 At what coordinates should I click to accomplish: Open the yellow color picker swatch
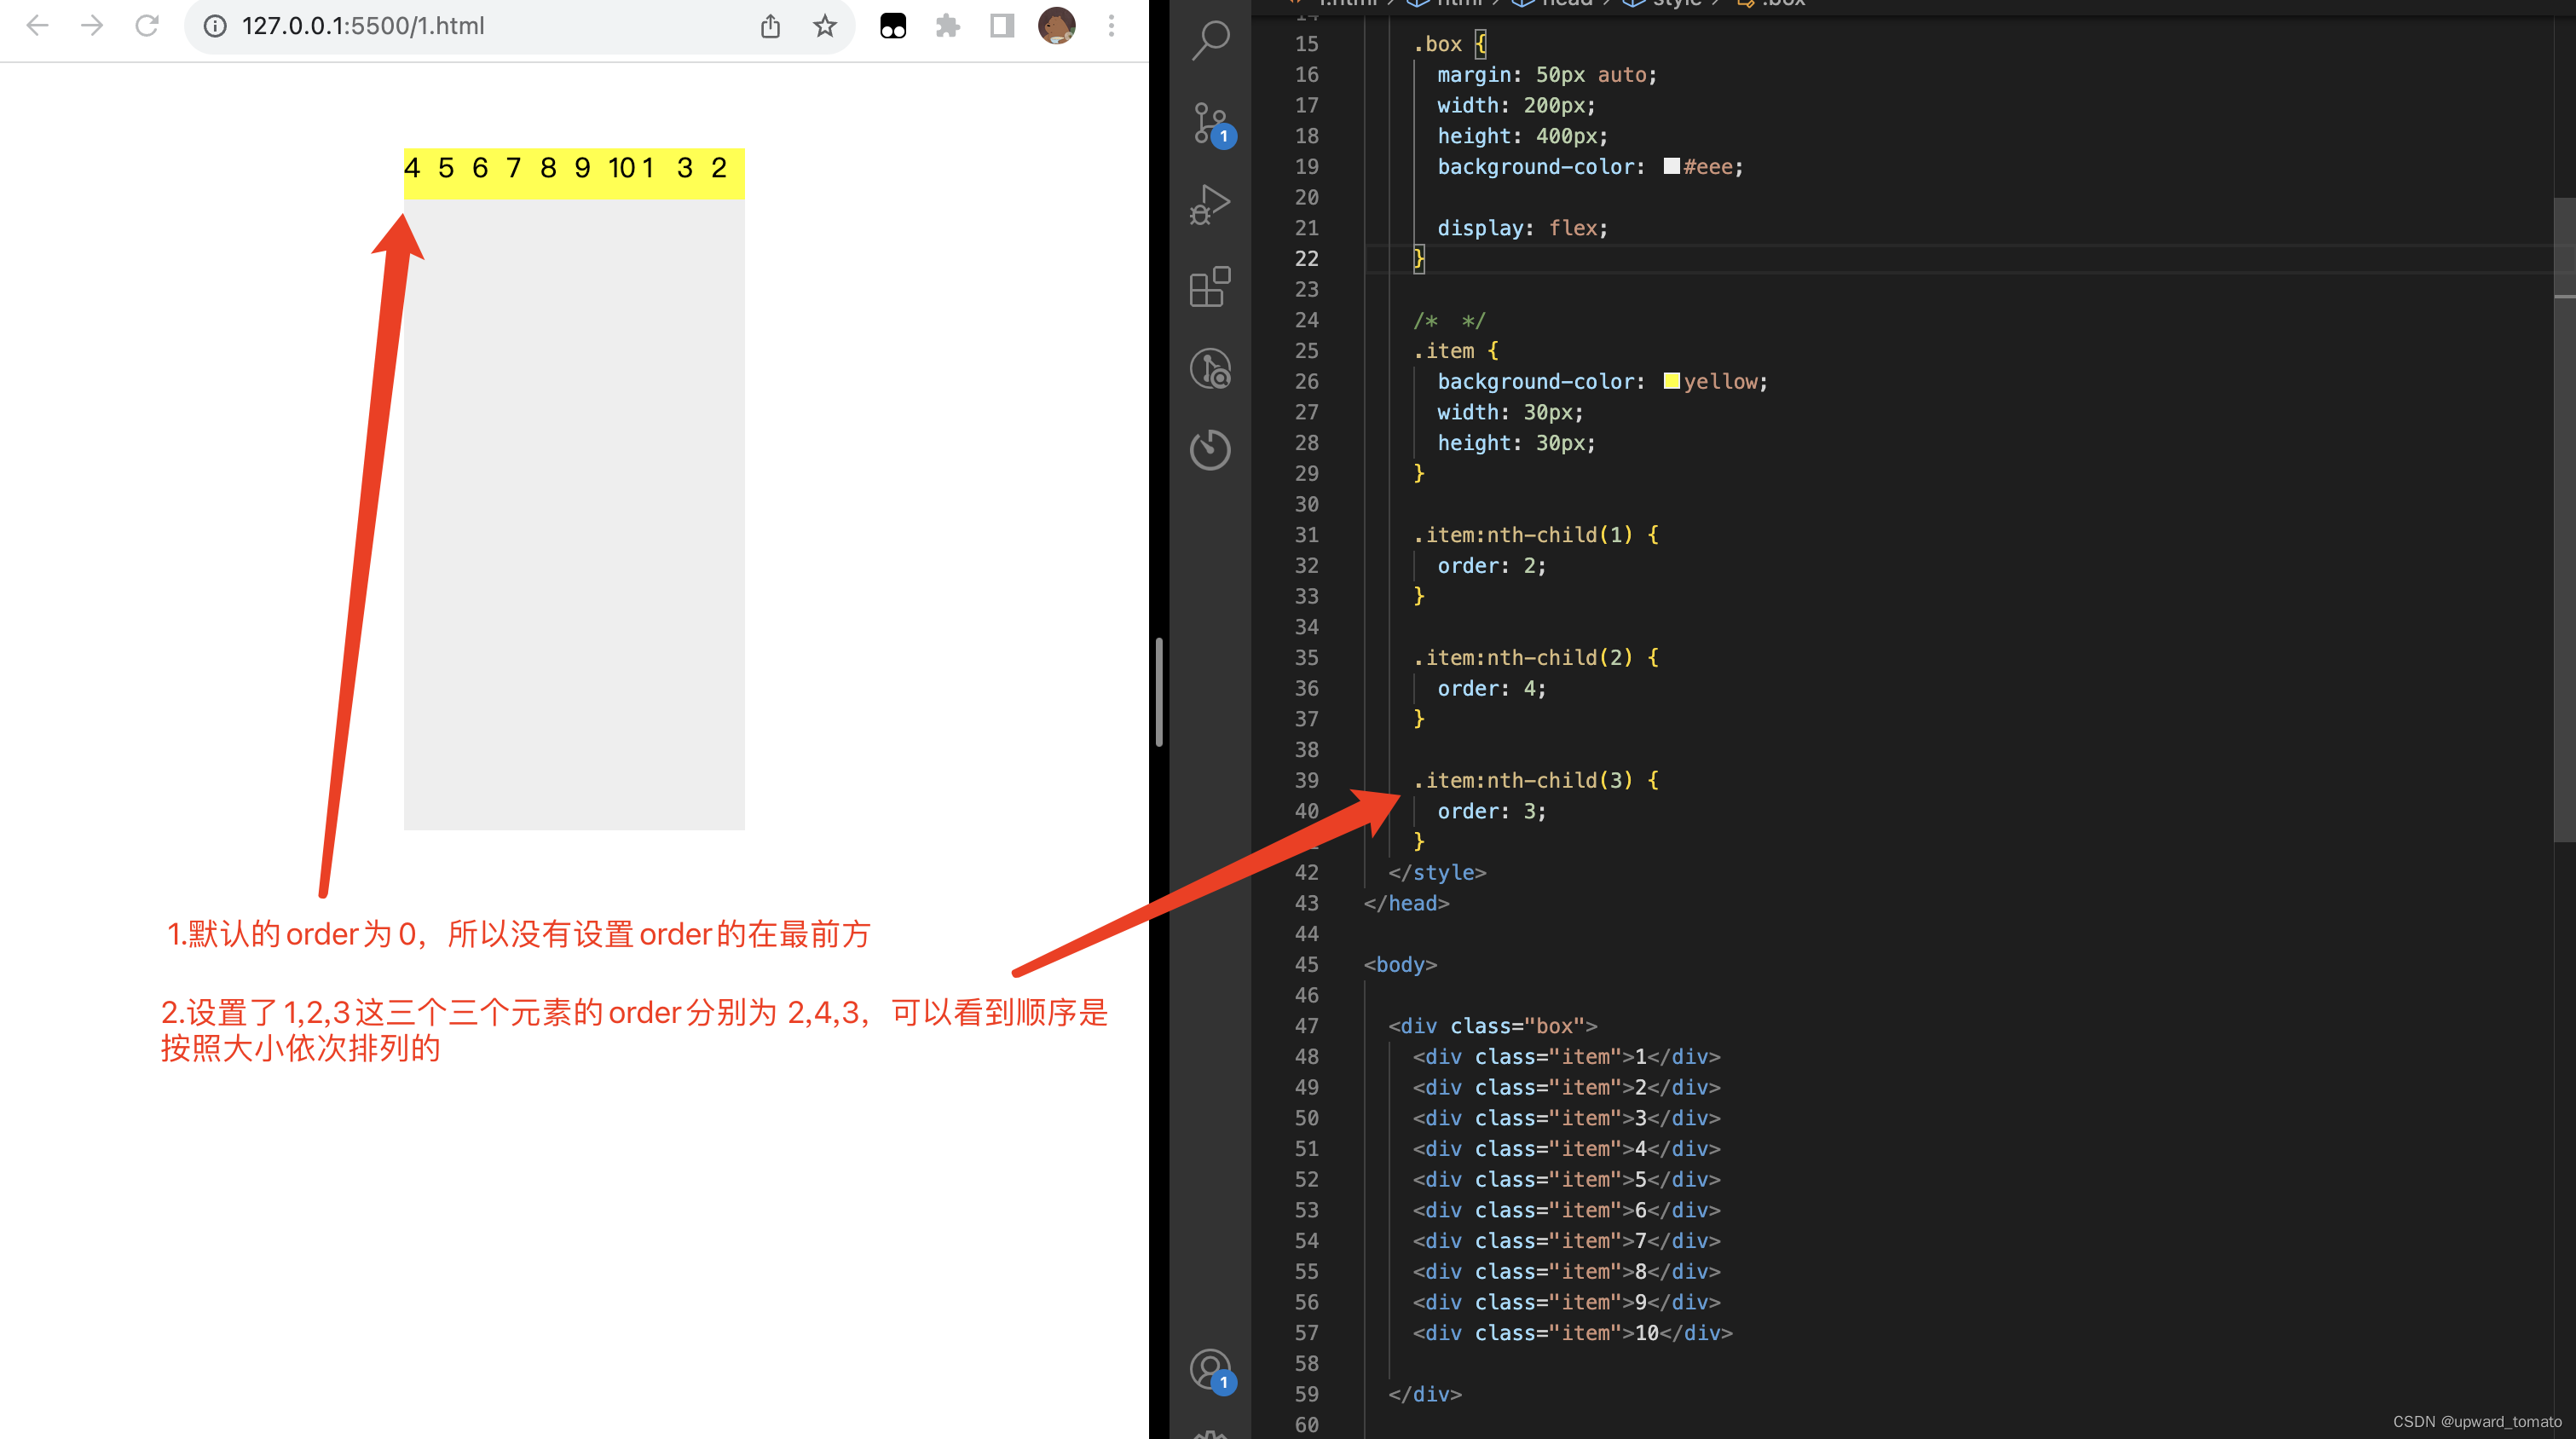[x=1672, y=380]
